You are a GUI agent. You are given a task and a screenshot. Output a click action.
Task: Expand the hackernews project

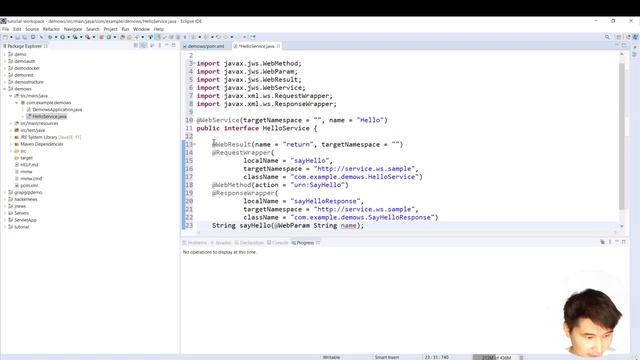pyautogui.click(x=5, y=199)
